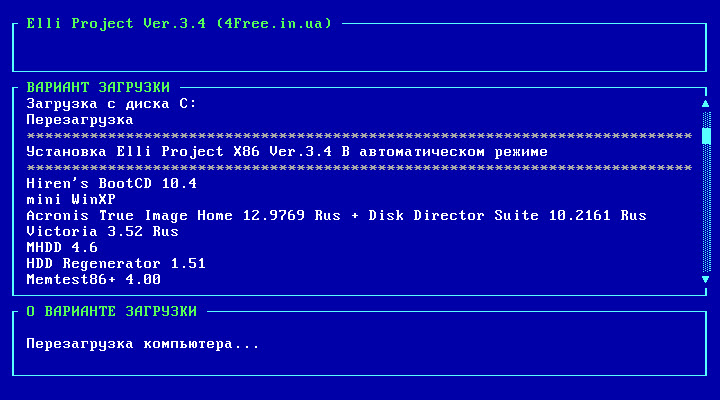Choose 'Установка Elli Project X86 Ver.3.4' automatic install
Viewport: 720px width, 400px height.
coord(287,152)
